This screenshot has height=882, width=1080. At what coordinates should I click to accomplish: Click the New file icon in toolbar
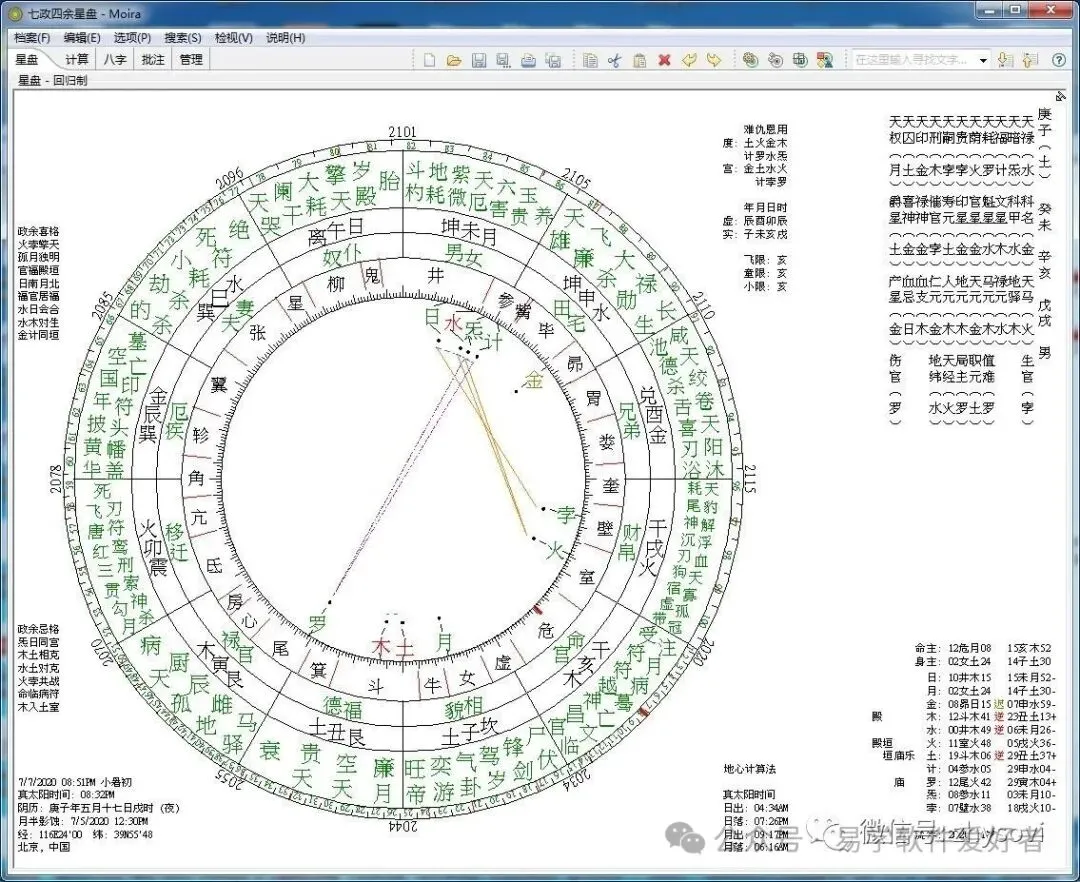429,60
